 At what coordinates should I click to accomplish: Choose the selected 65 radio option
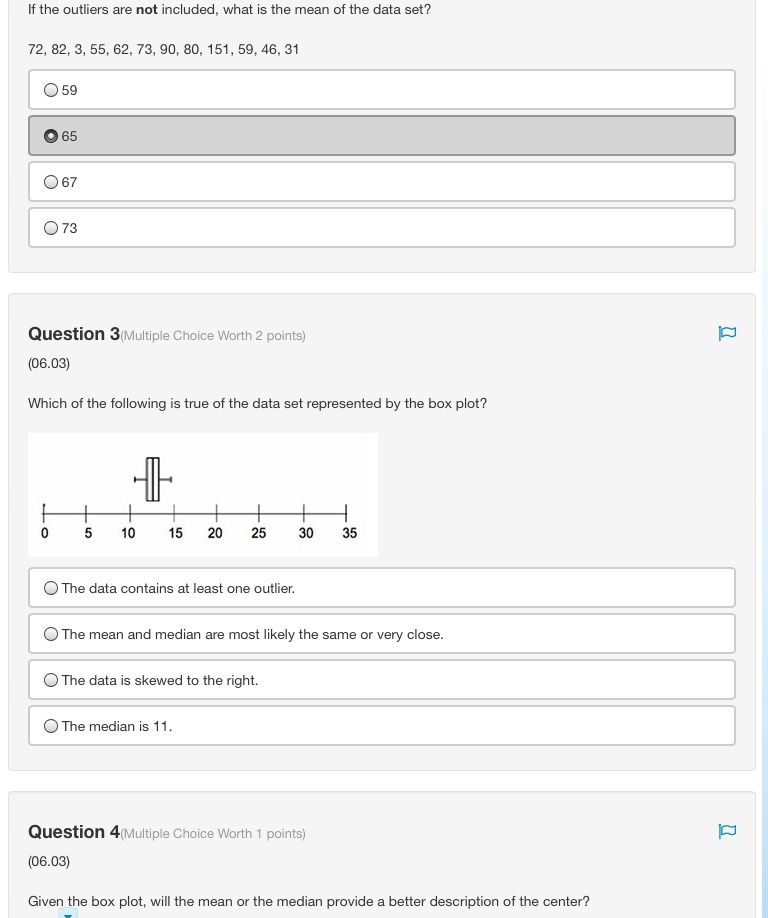tap(51, 136)
